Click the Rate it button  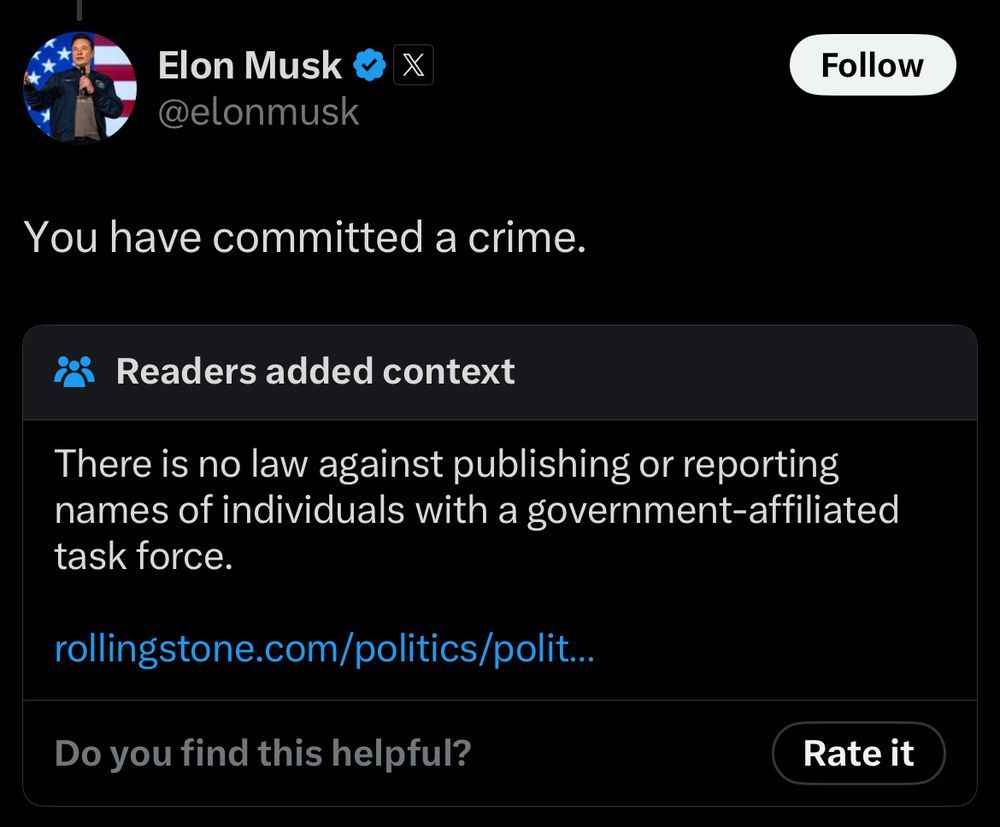coord(858,753)
